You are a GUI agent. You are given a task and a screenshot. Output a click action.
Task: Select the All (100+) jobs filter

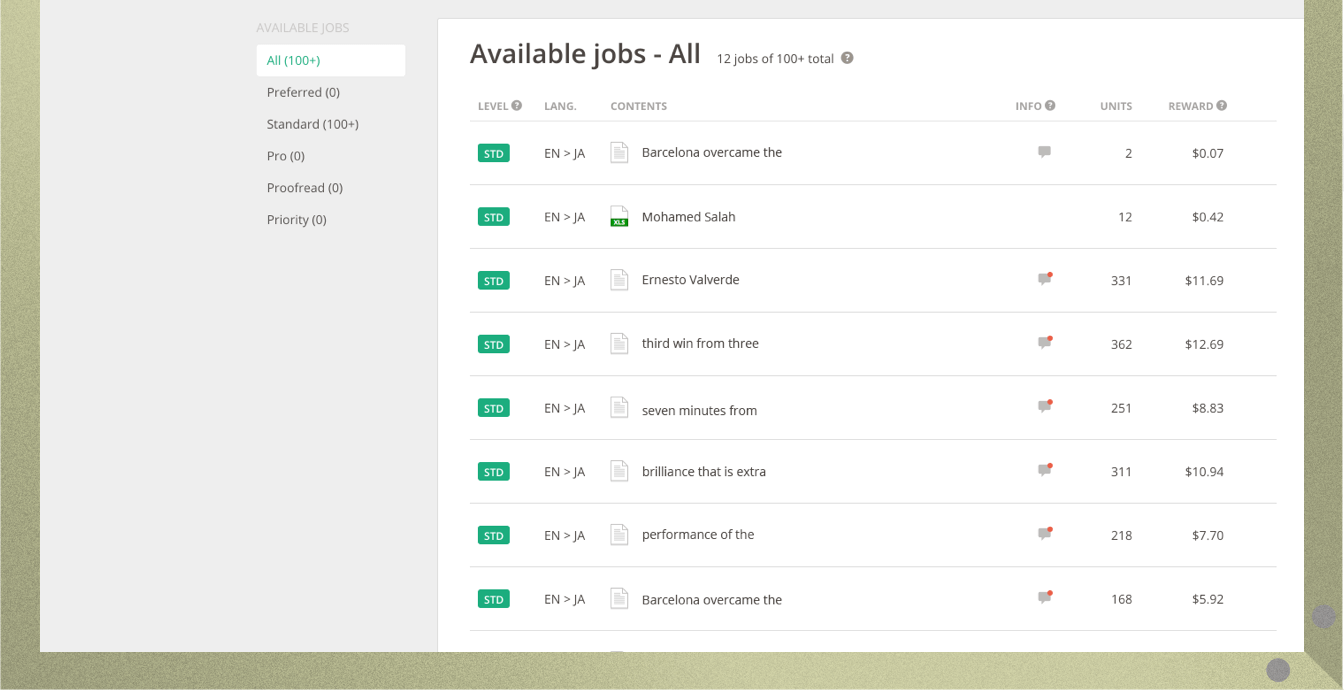click(x=330, y=61)
